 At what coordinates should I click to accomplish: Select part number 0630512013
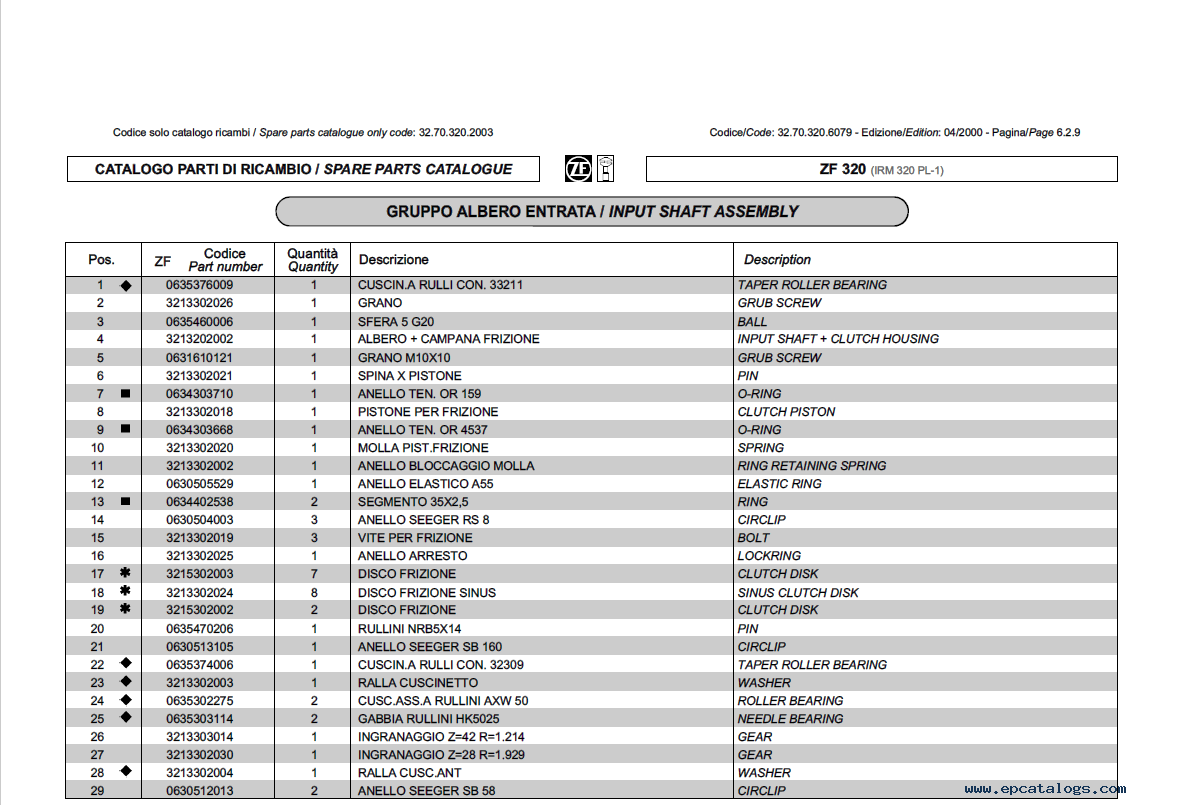point(200,791)
